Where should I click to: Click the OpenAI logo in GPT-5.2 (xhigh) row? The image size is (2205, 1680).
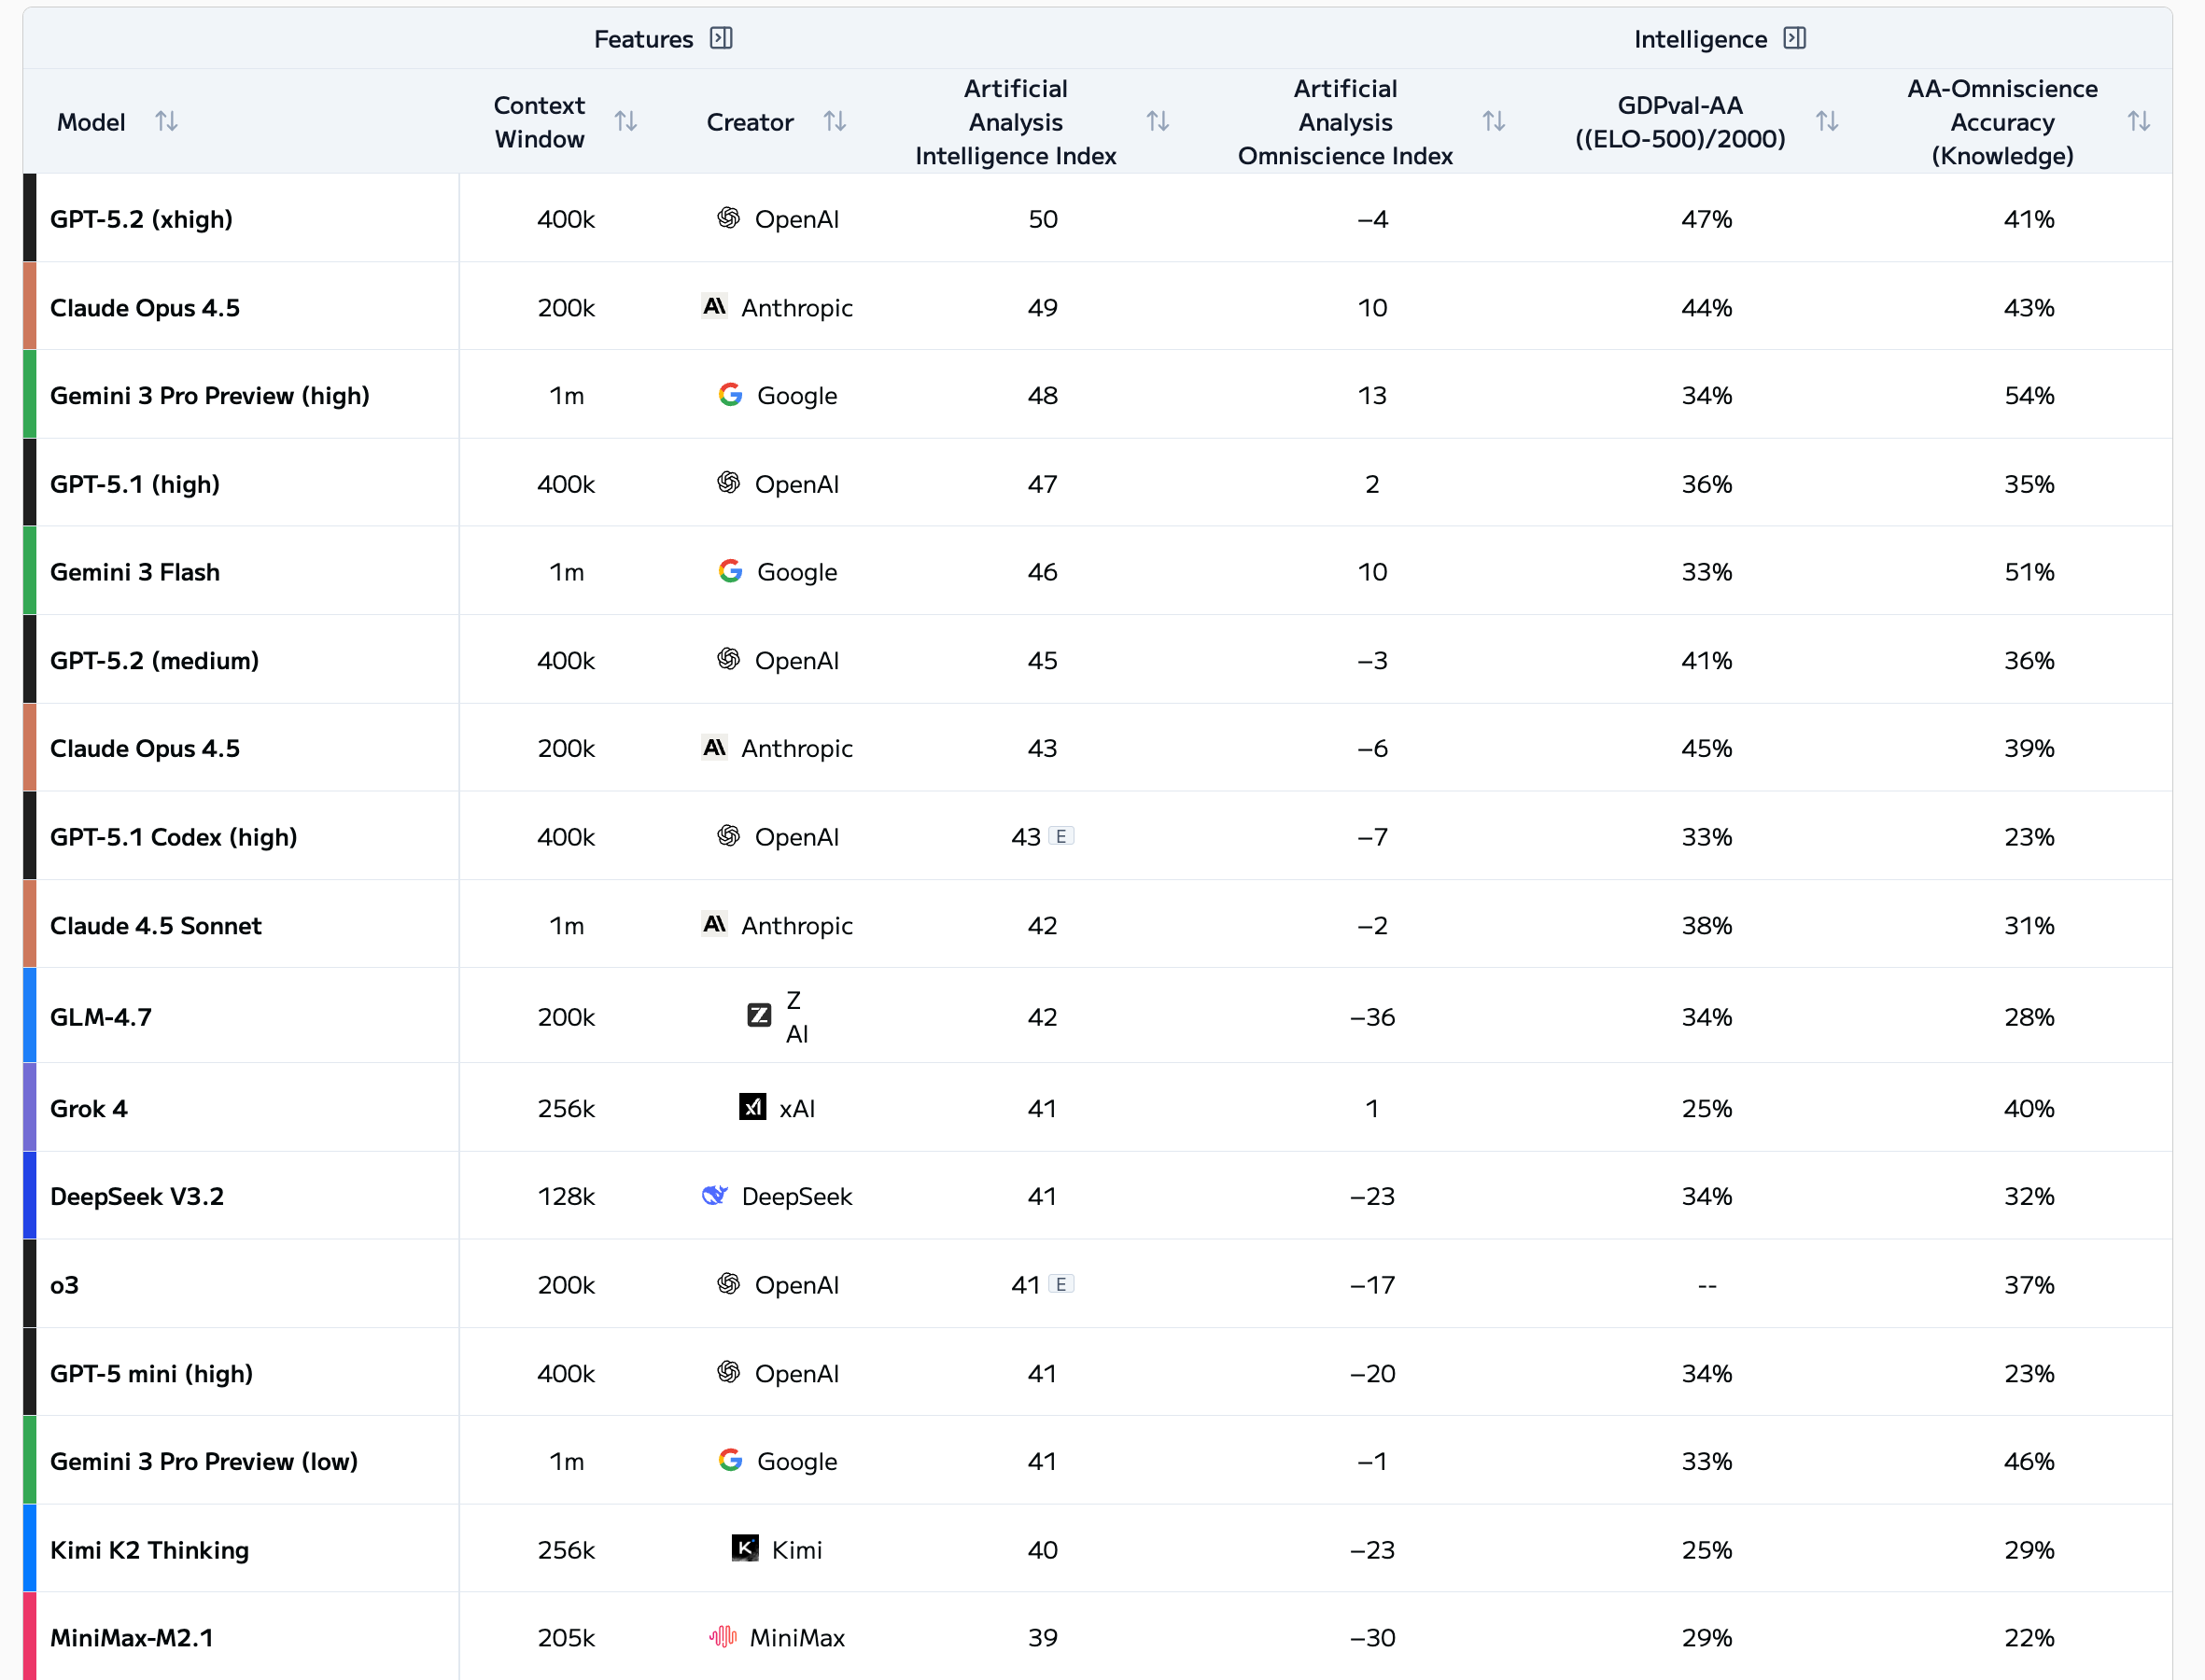(729, 218)
